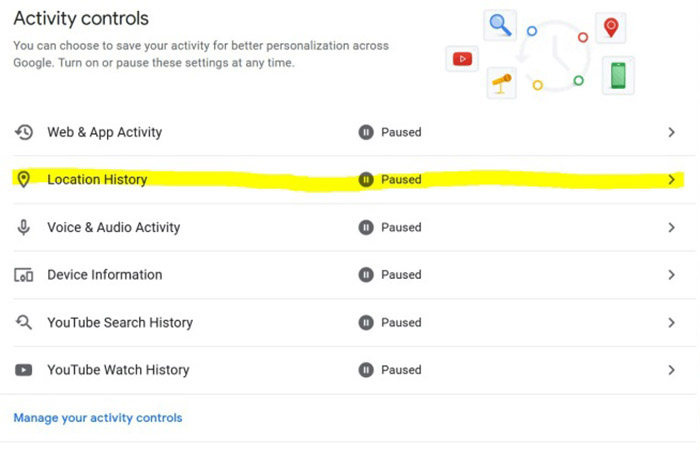The height and width of the screenshot is (450, 700).
Task: Click the Location History pin icon
Action: (x=24, y=180)
